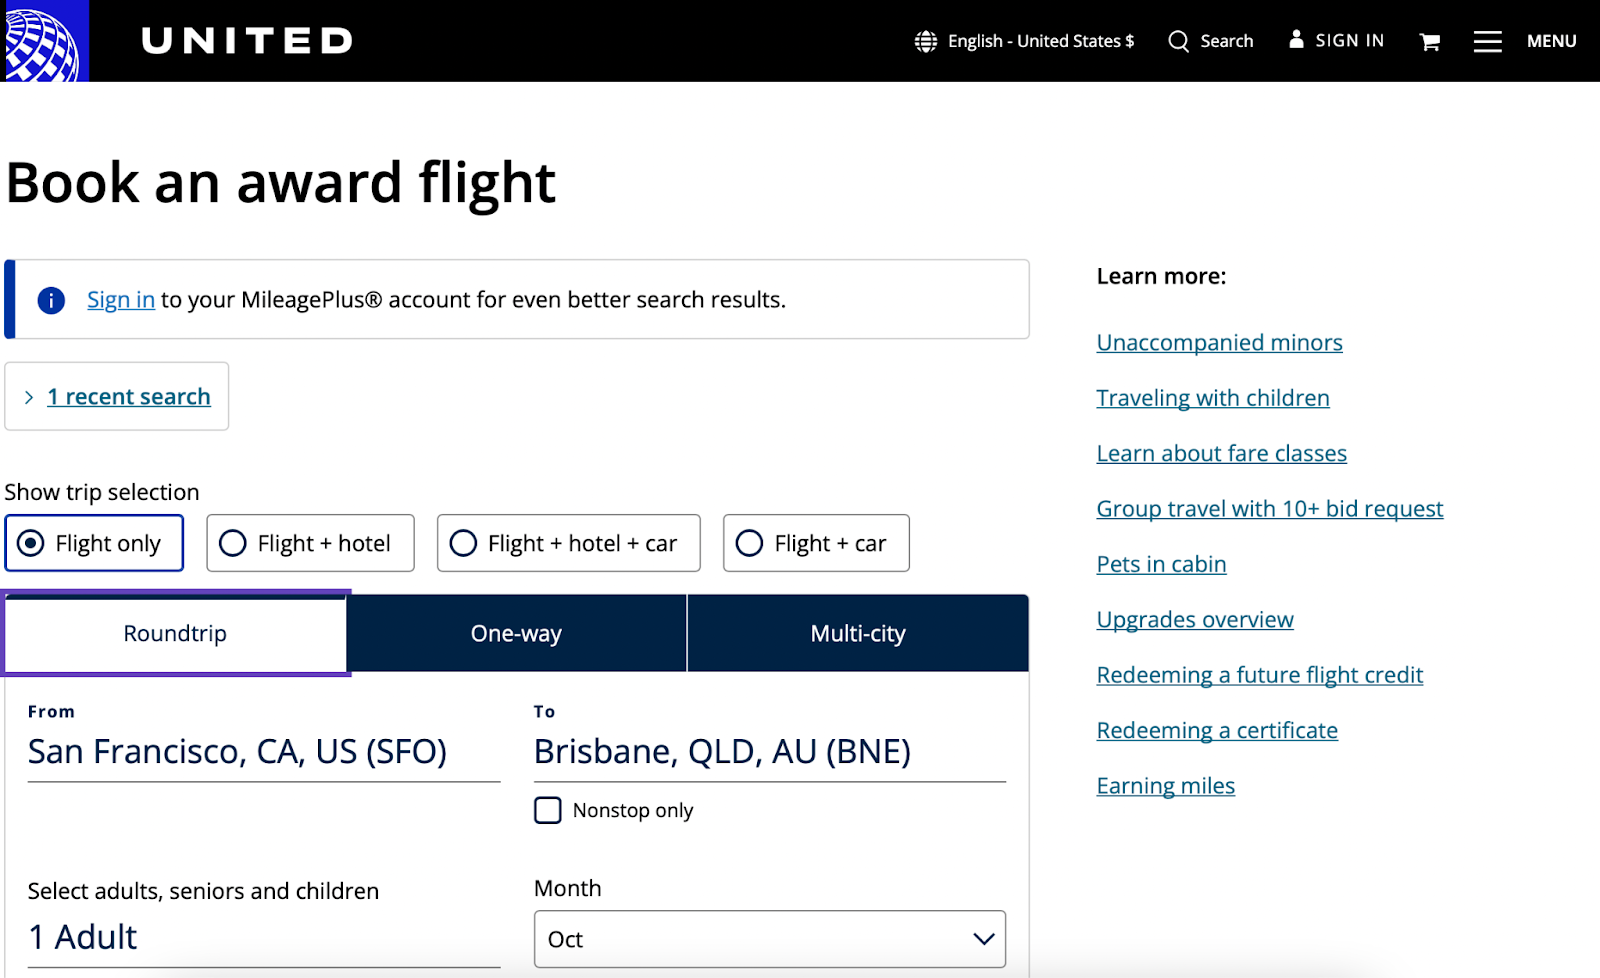
Task: Choose Flight + hotel option
Action: click(233, 543)
